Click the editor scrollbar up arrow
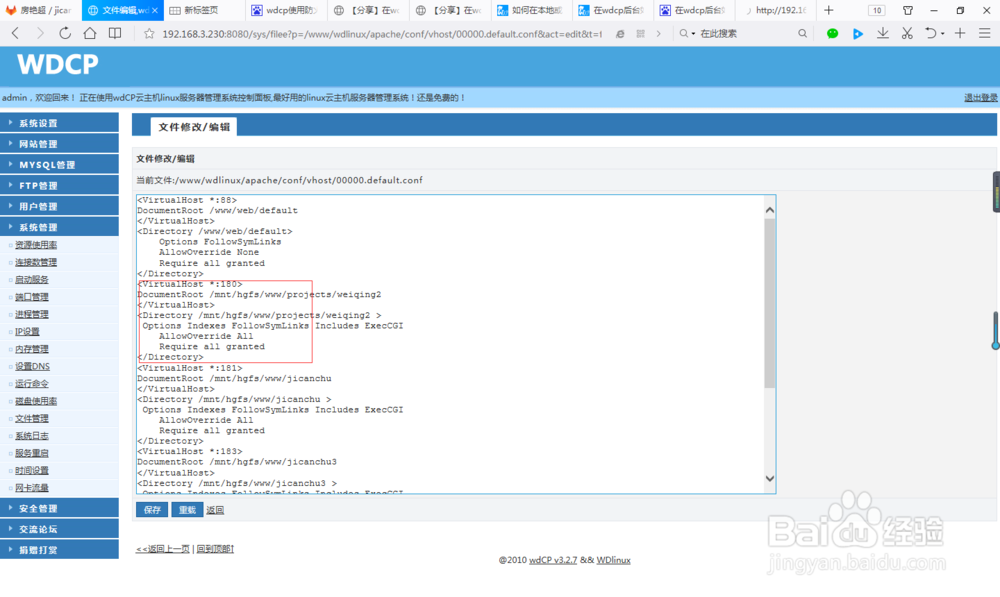1000x597 pixels. point(770,210)
